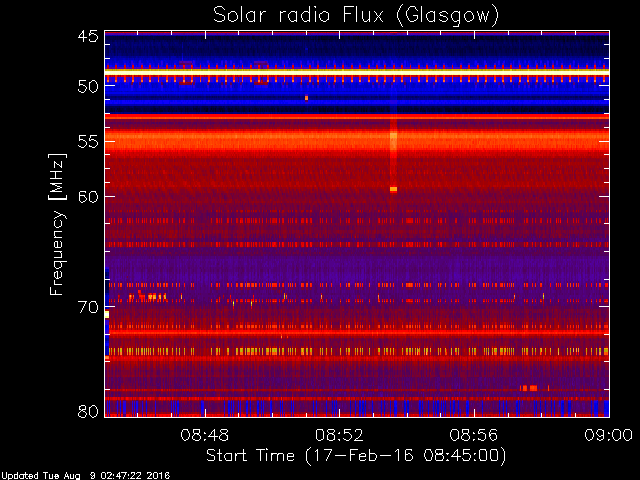640x480 pixels.
Task: Click the '80' frequency axis label
Action: pos(88,411)
